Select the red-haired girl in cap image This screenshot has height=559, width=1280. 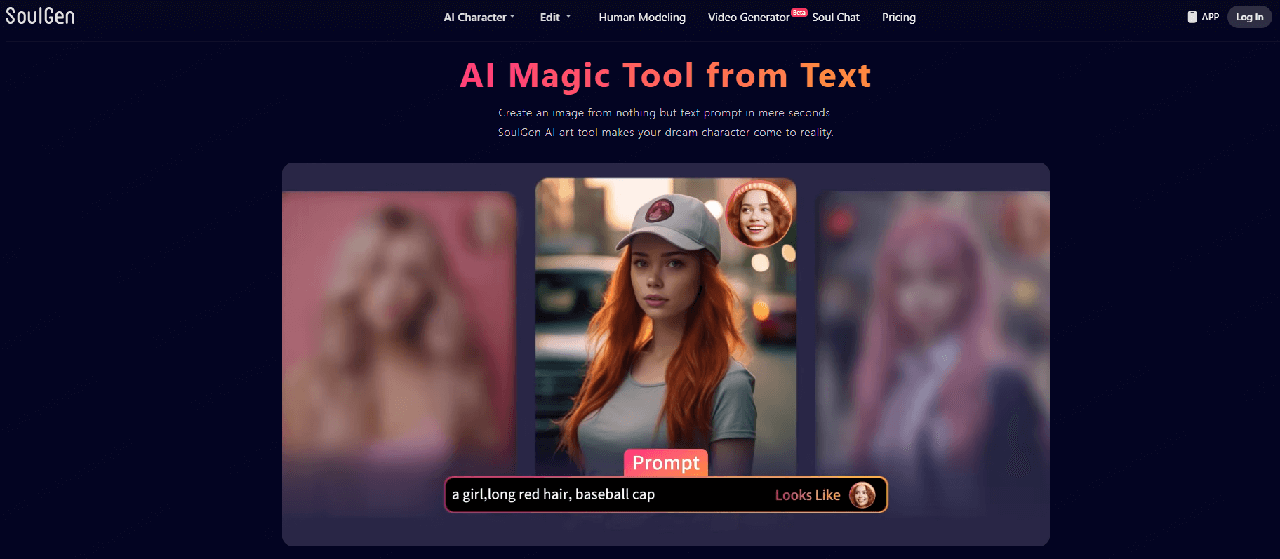pos(666,327)
